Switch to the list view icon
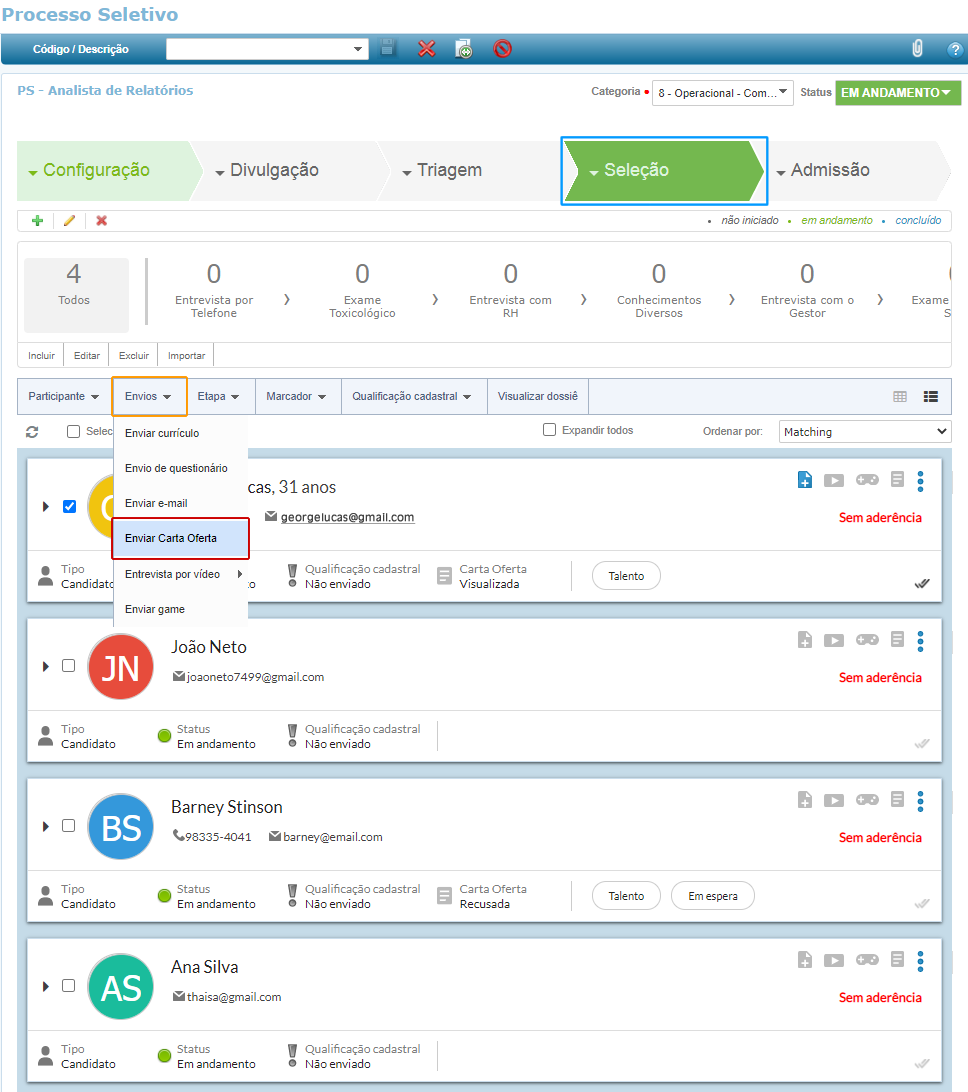This screenshot has height=1092, width=968. (x=931, y=397)
